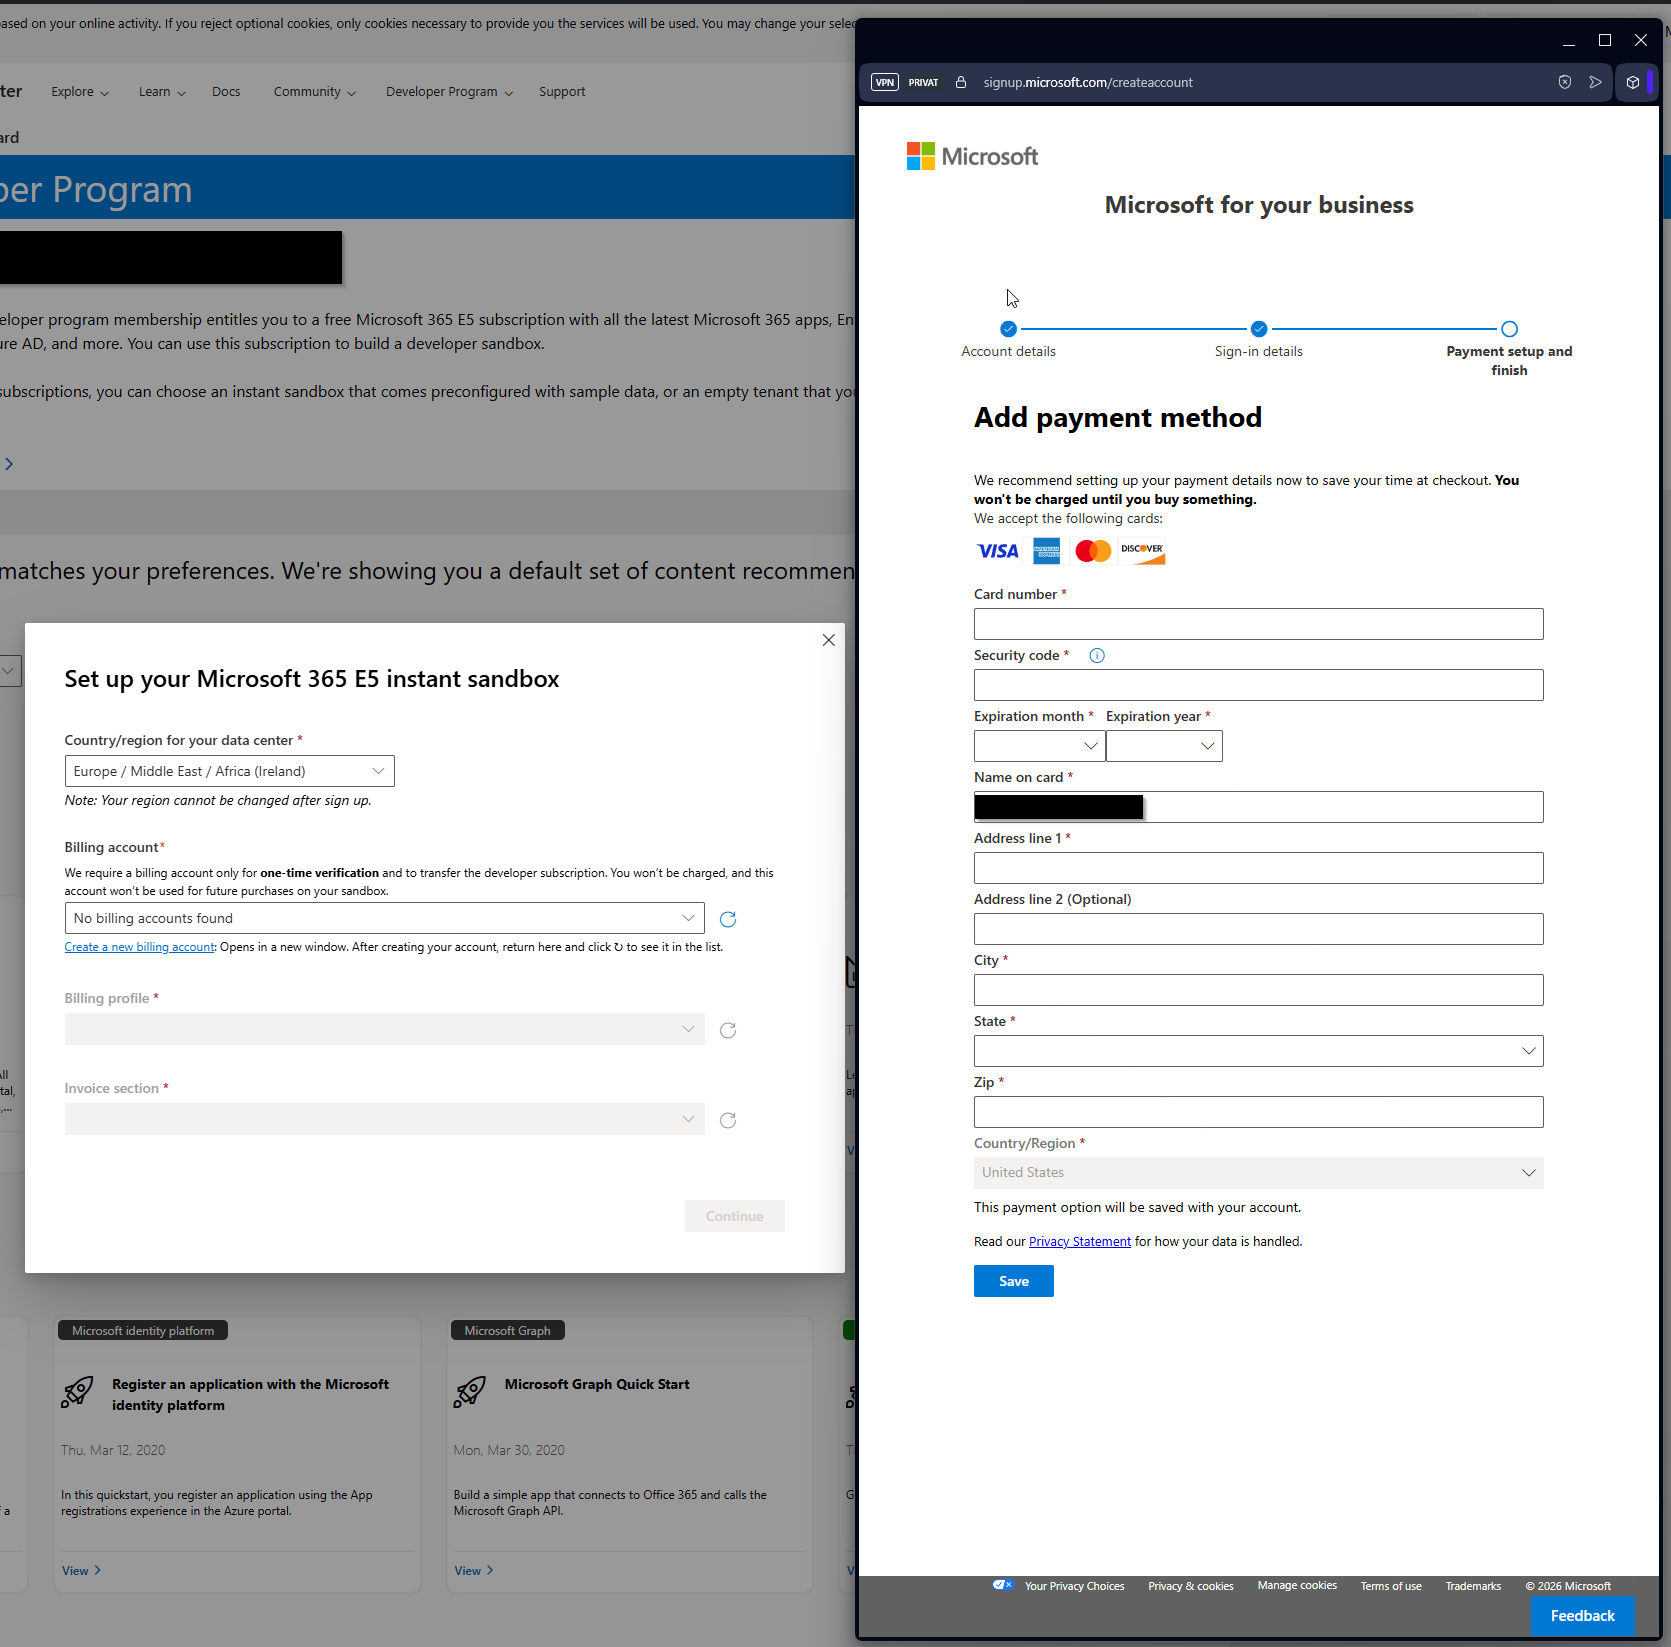
Task: Open the data center region dropdown
Action: (x=229, y=771)
